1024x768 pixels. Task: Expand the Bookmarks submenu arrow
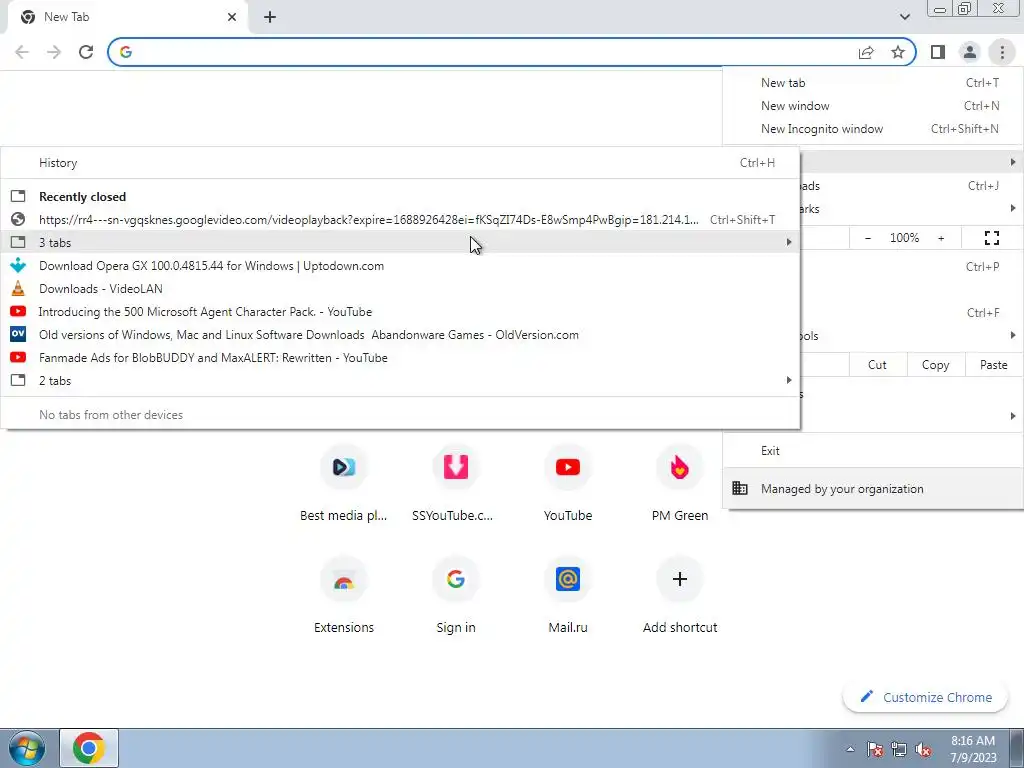[1012, 208]
